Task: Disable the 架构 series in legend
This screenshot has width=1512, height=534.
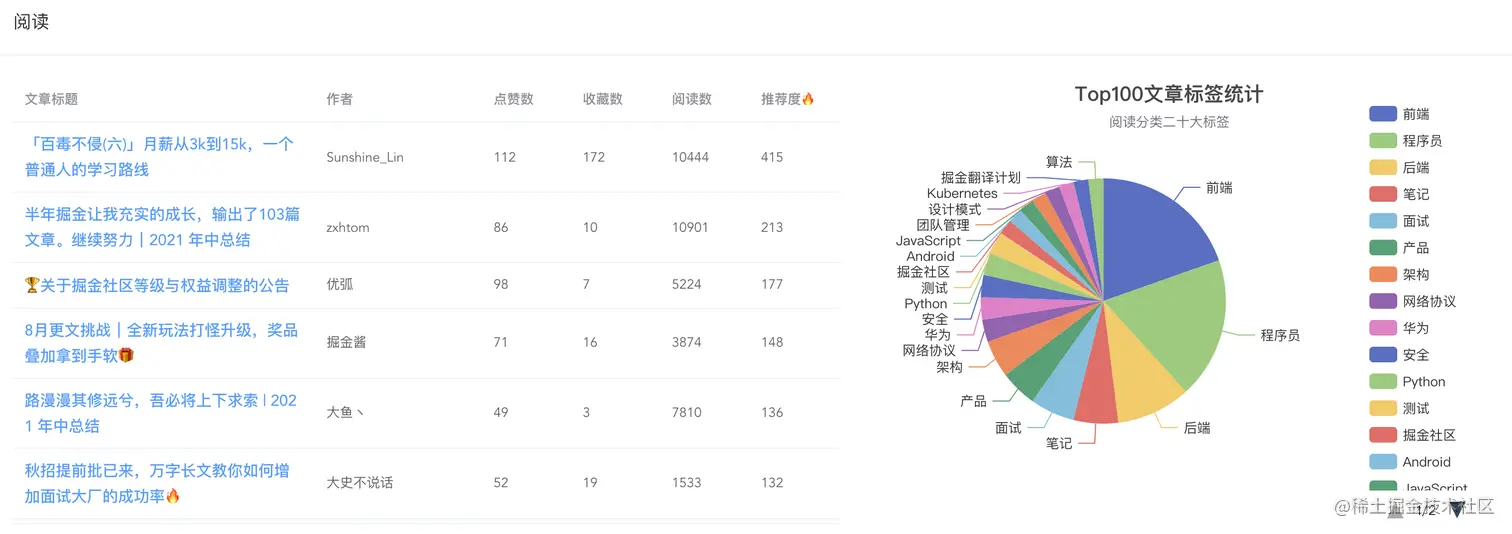Action: pyautogui.click(x=1399, y=275)
